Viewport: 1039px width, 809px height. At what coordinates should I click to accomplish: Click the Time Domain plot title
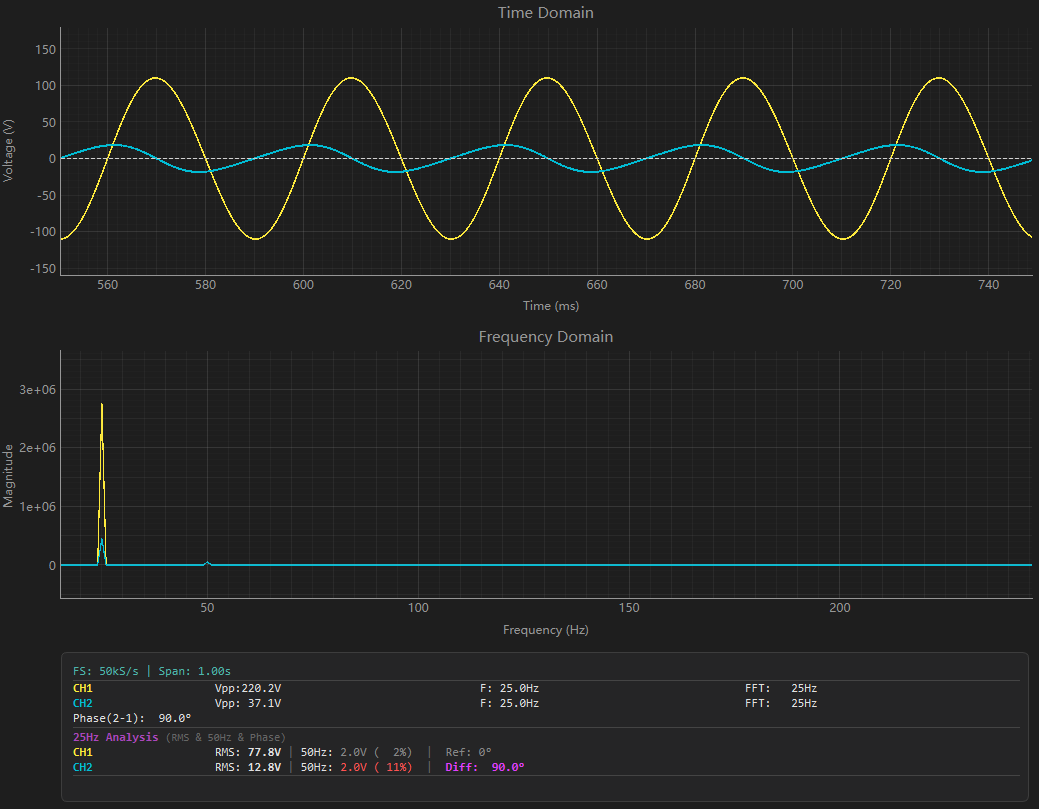coord(545,13)
